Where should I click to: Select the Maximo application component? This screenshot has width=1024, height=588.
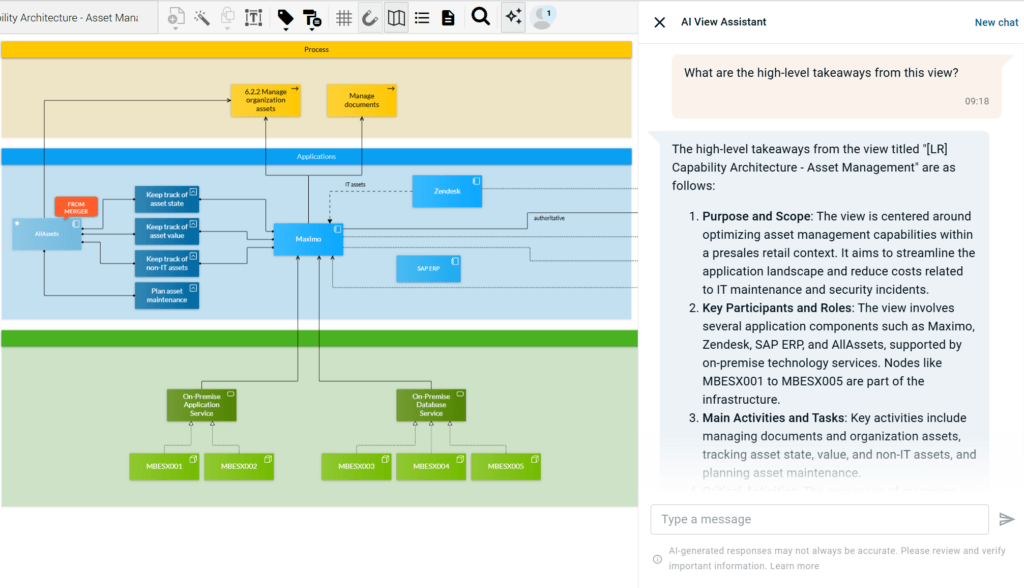[x=308, y=239]
